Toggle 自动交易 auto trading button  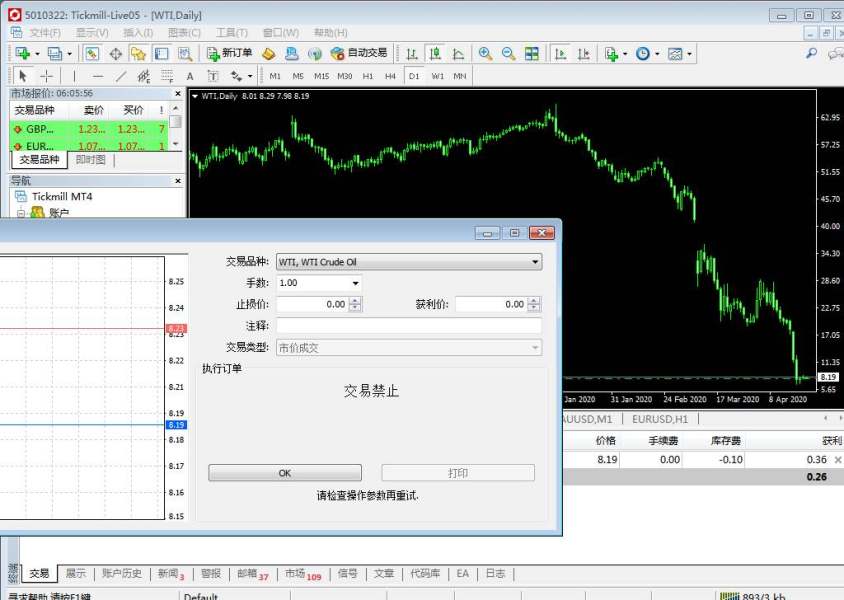click(359, 53)
